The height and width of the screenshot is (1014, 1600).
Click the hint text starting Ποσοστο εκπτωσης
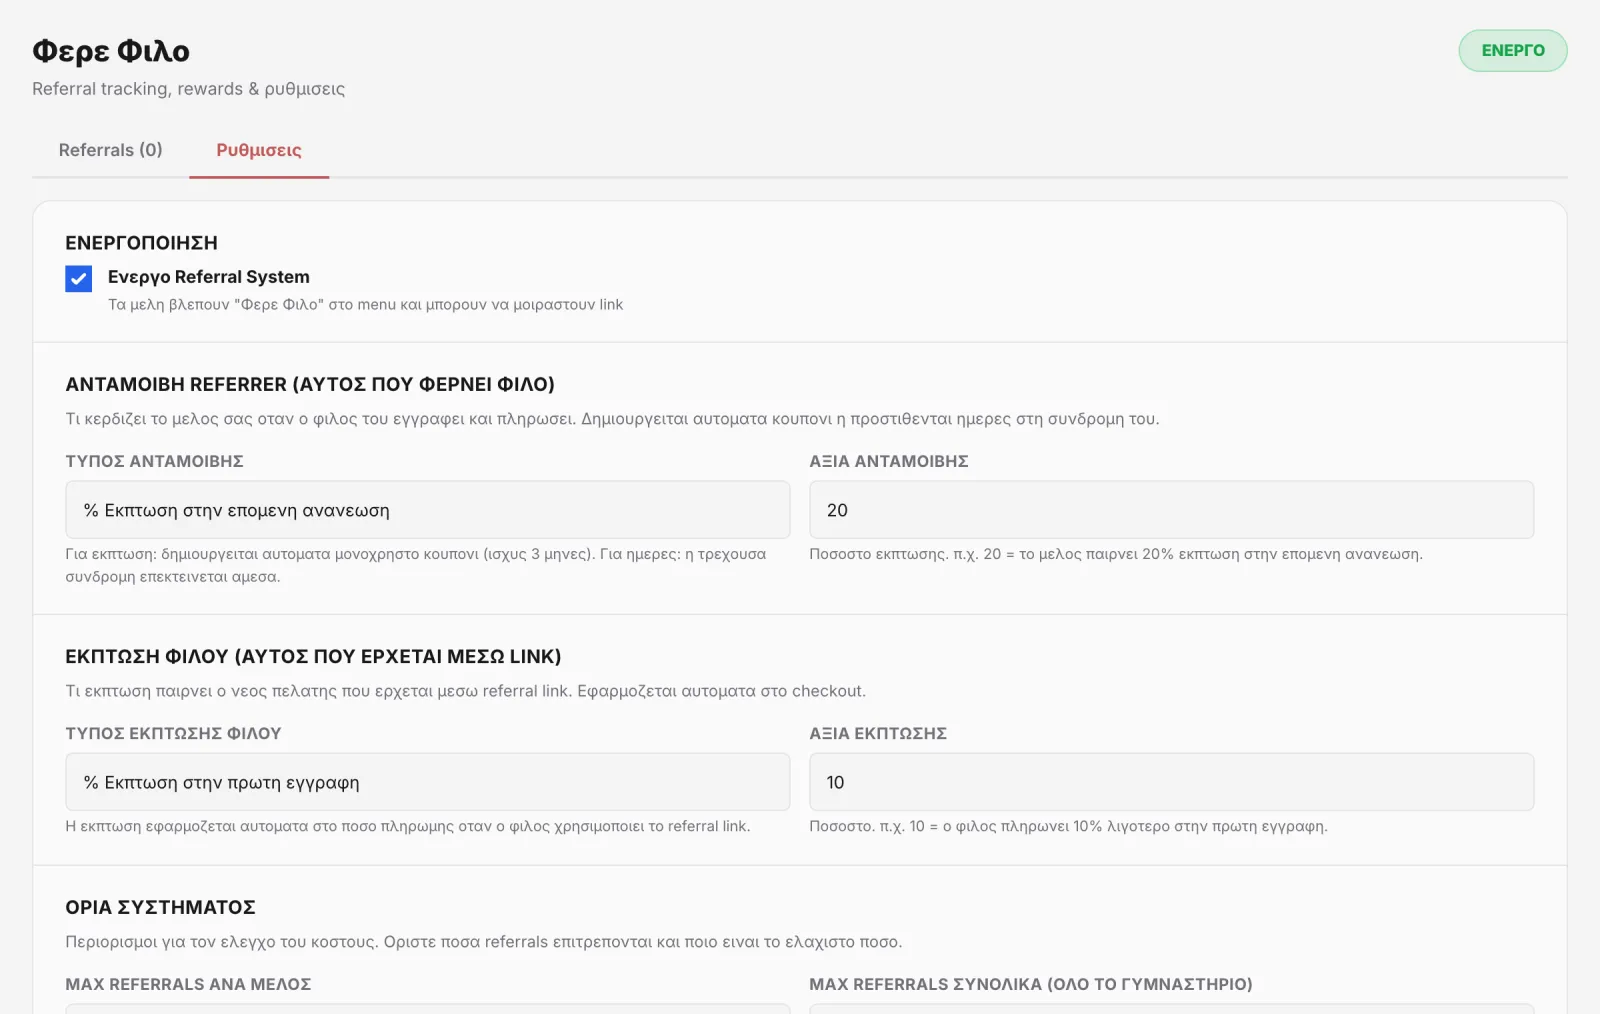pyautogui.click(x=1116, y=554)
